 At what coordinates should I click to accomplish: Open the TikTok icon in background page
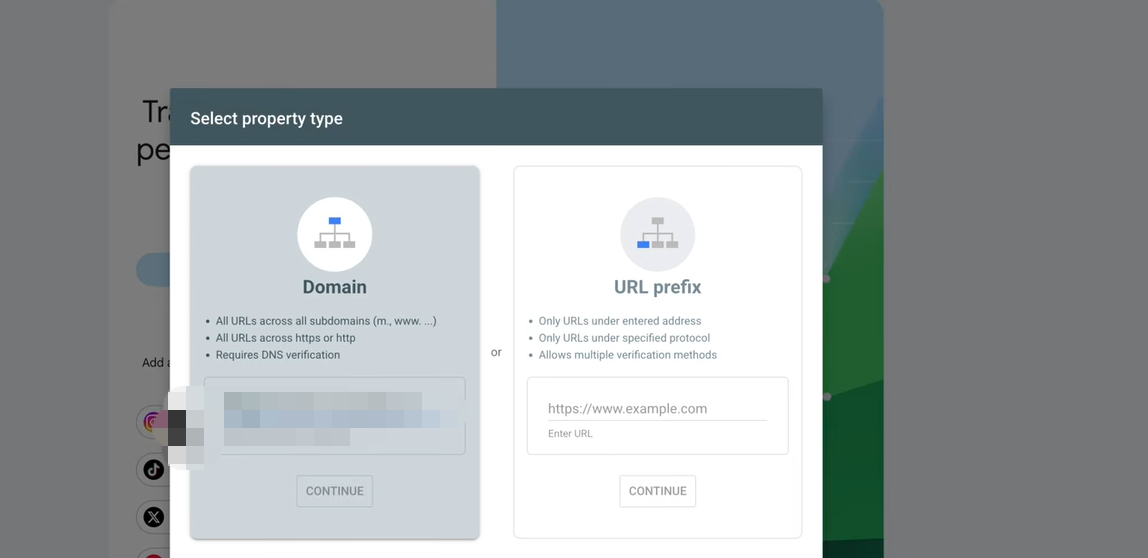coord(153,469)
